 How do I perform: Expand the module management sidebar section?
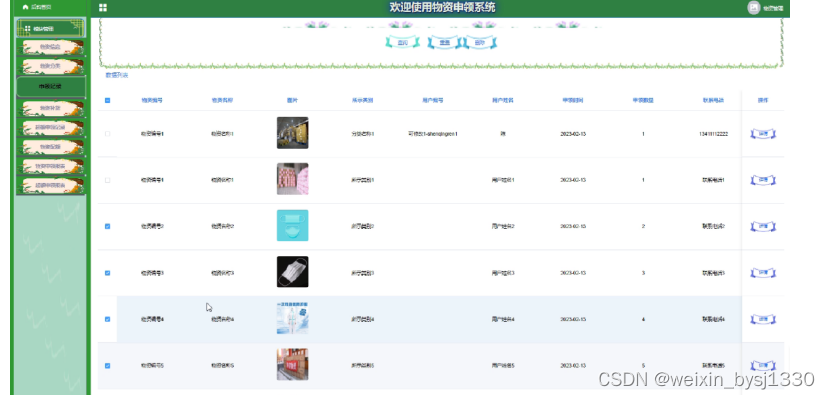(51, 28)
